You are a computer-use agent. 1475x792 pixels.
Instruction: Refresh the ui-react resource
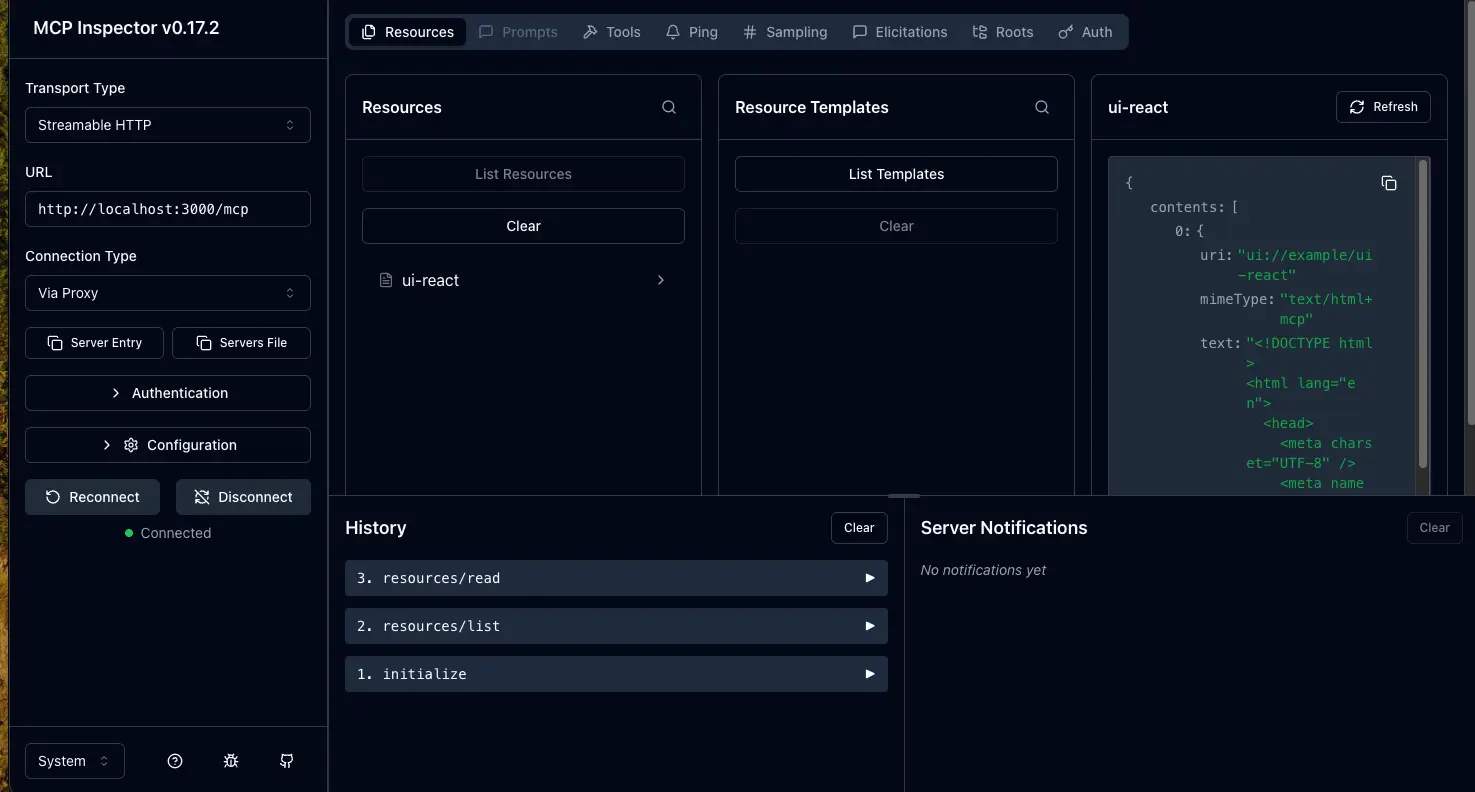1383,107
